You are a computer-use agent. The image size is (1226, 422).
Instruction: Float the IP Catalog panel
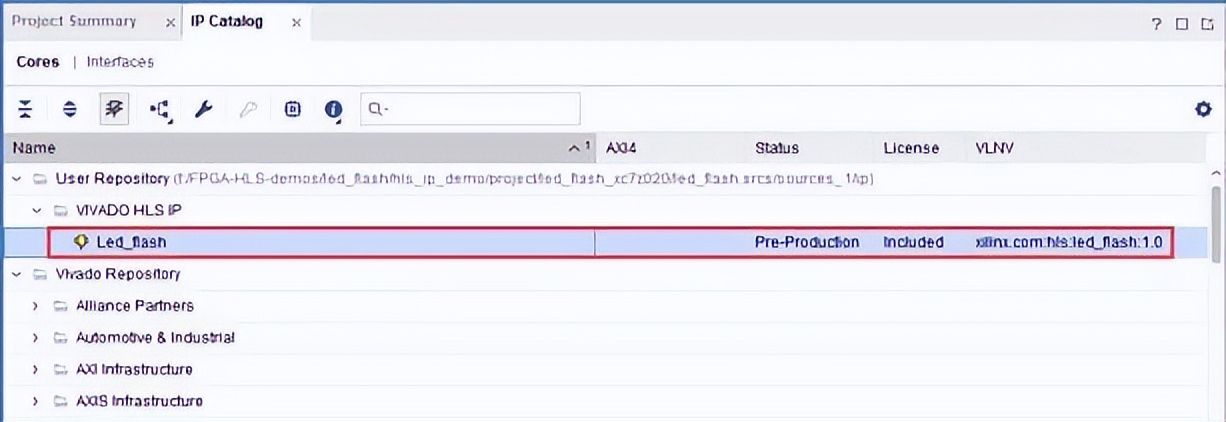[x=1206, y=23]
